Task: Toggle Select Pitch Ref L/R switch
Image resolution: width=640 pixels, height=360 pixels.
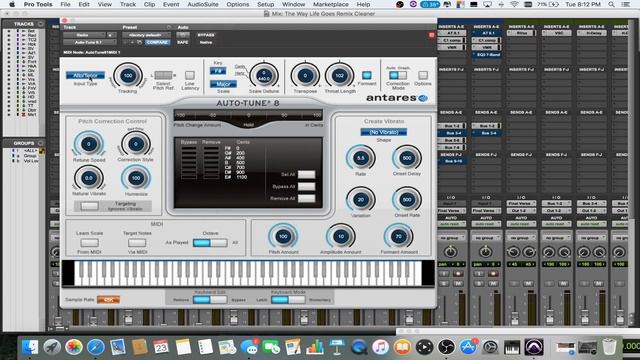Action: pyautogui.click(x=163, y=75)
